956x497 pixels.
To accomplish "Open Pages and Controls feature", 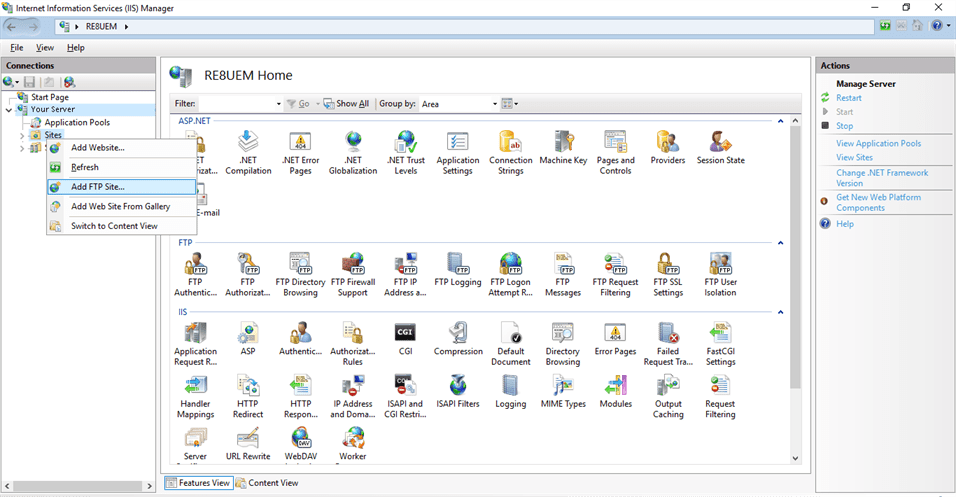I will tap(615, 152).
